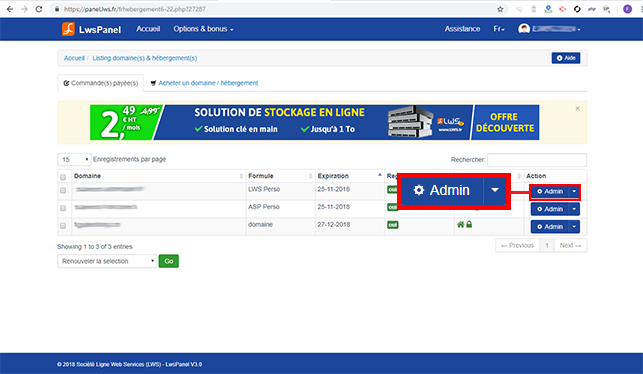The width and height of the screenshot is (643, 374).
Task: Click the 27-12-2018 expiration date
Action: (334, 225)
